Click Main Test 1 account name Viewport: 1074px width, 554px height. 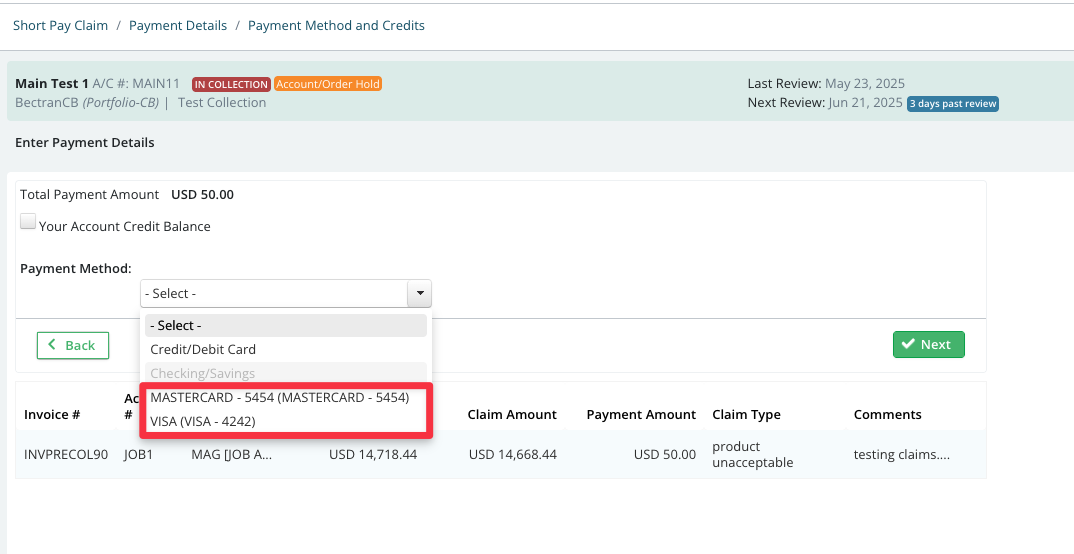(52, 84)
